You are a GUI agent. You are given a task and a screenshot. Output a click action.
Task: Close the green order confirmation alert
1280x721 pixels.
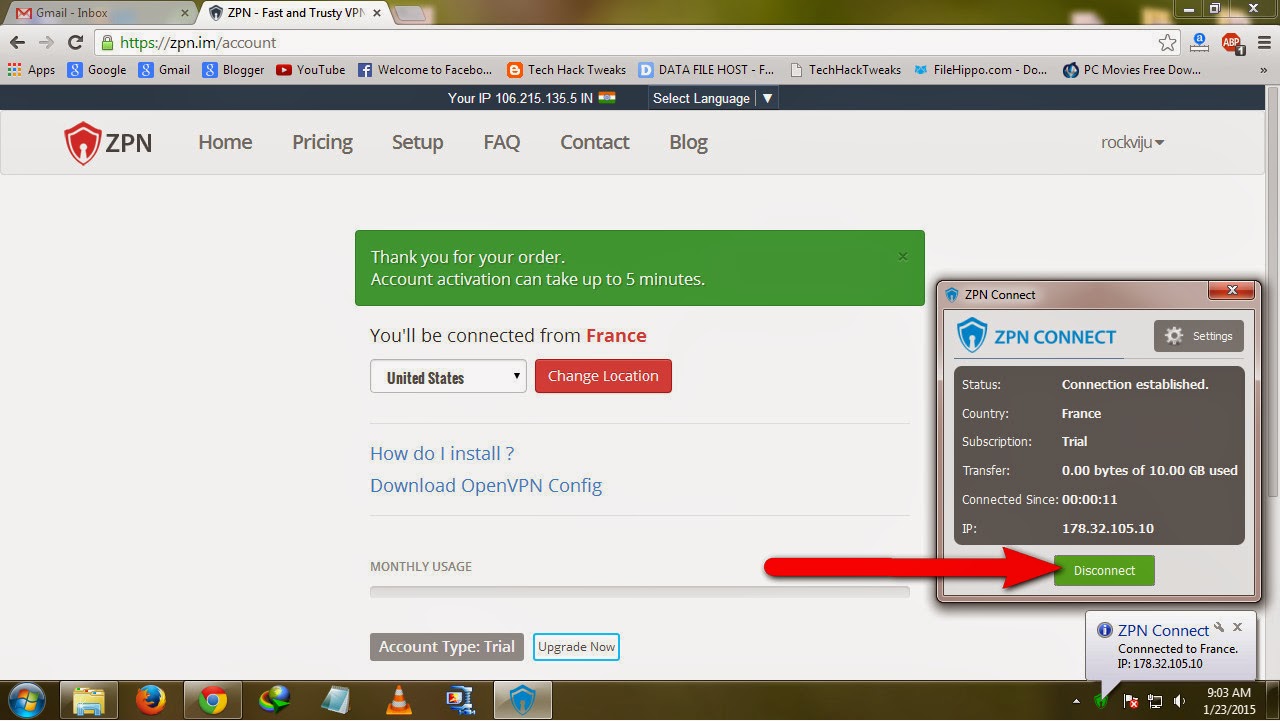point(903,256)
